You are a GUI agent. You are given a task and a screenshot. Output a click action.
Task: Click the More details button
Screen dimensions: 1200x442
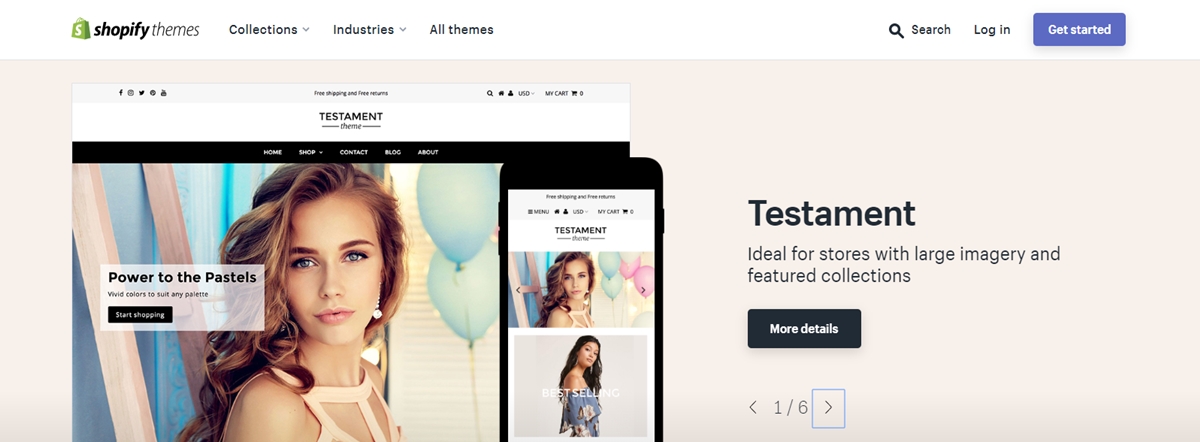(804, 328)
